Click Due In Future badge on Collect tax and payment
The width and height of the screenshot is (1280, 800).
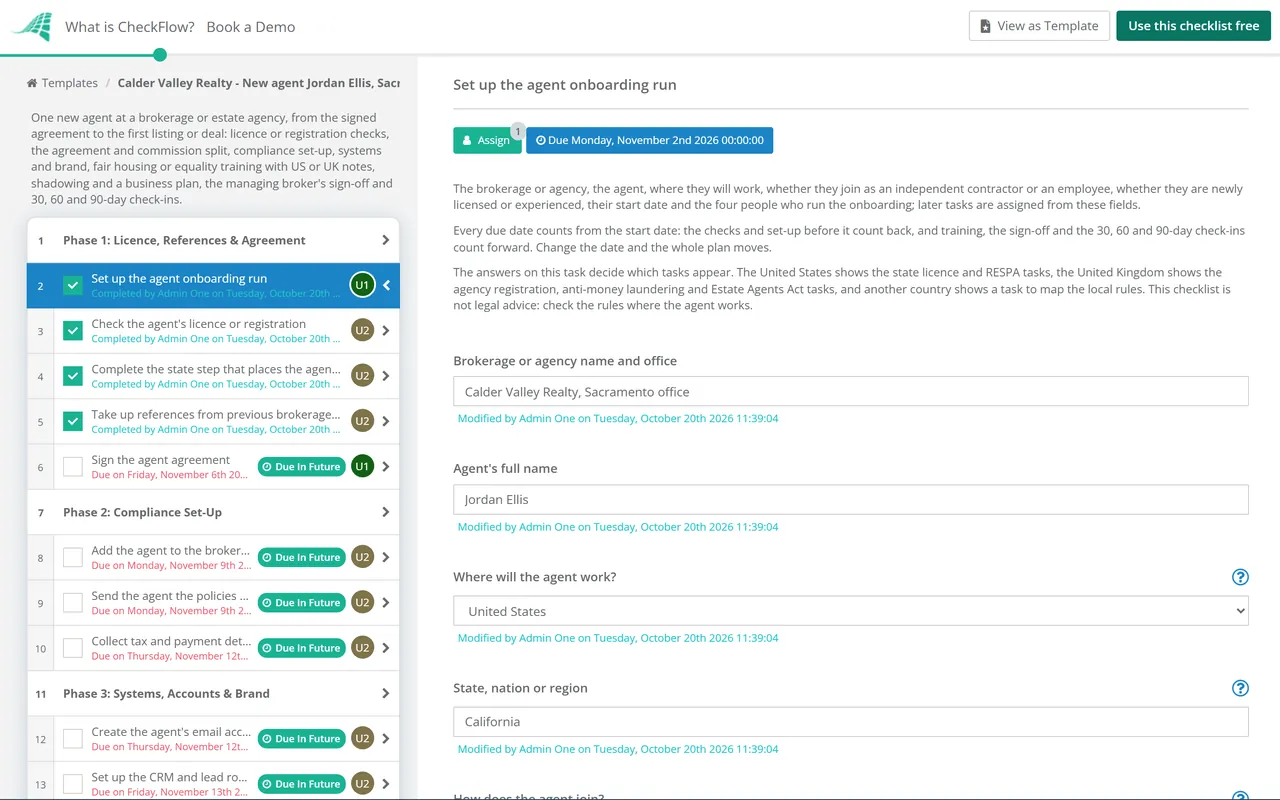[301, 648]
